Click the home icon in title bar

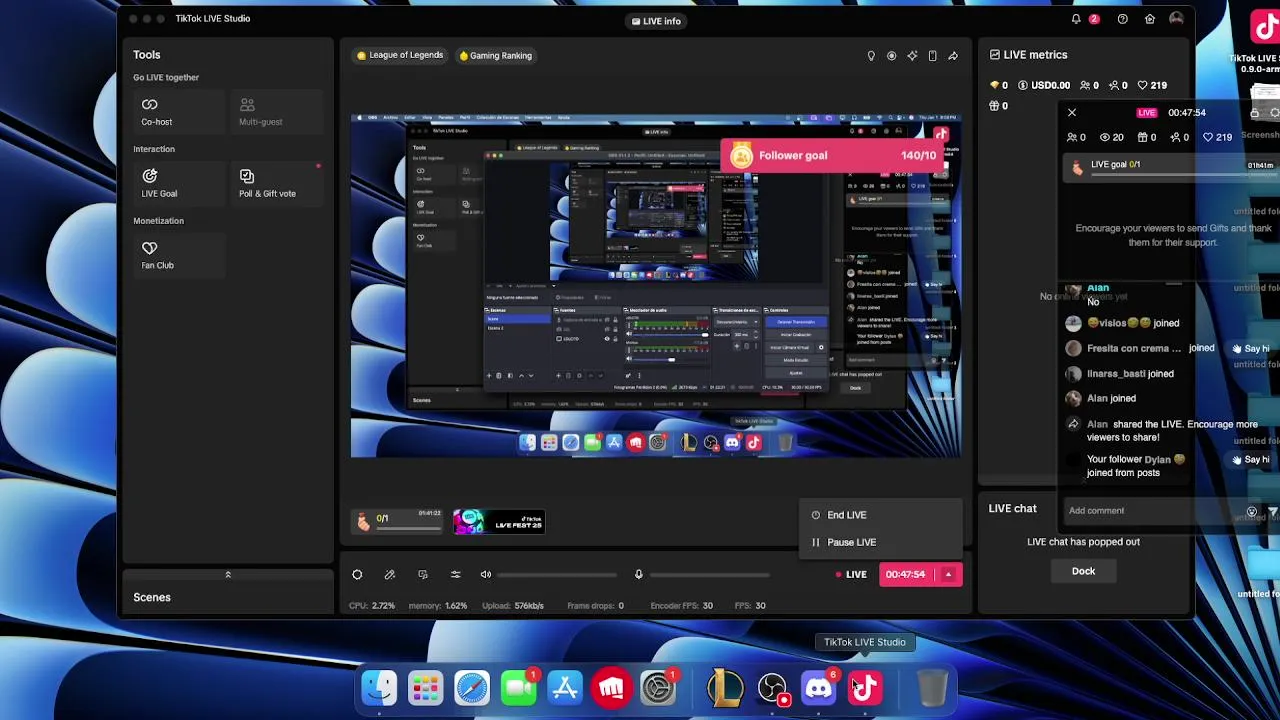(1150, 19)
